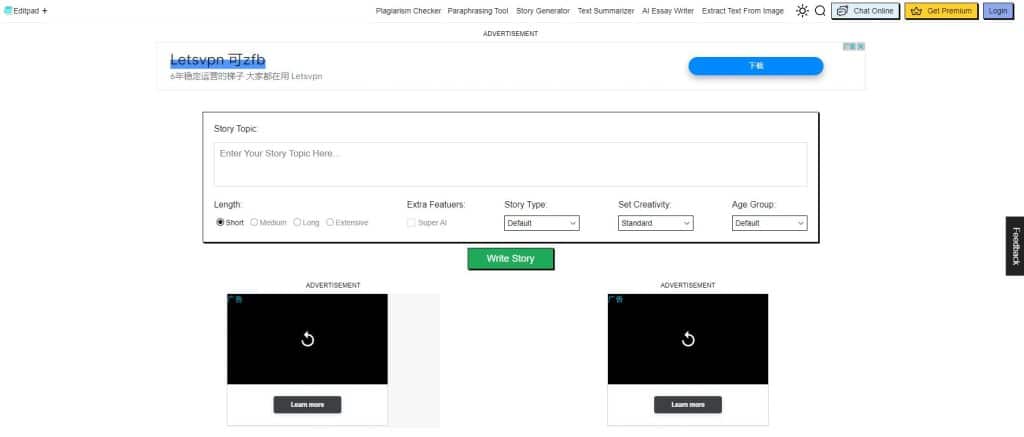Screen dimensions: 1024x437
Task: Click the Login button
Action: (997, 11)
